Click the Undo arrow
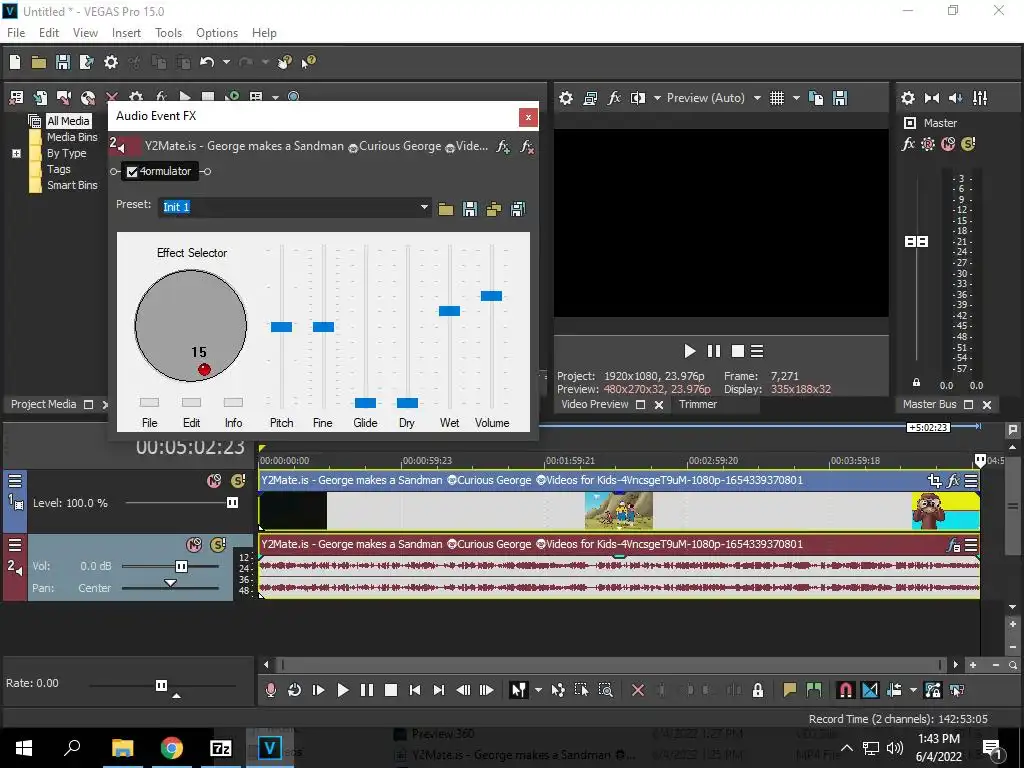 point(207,62)
